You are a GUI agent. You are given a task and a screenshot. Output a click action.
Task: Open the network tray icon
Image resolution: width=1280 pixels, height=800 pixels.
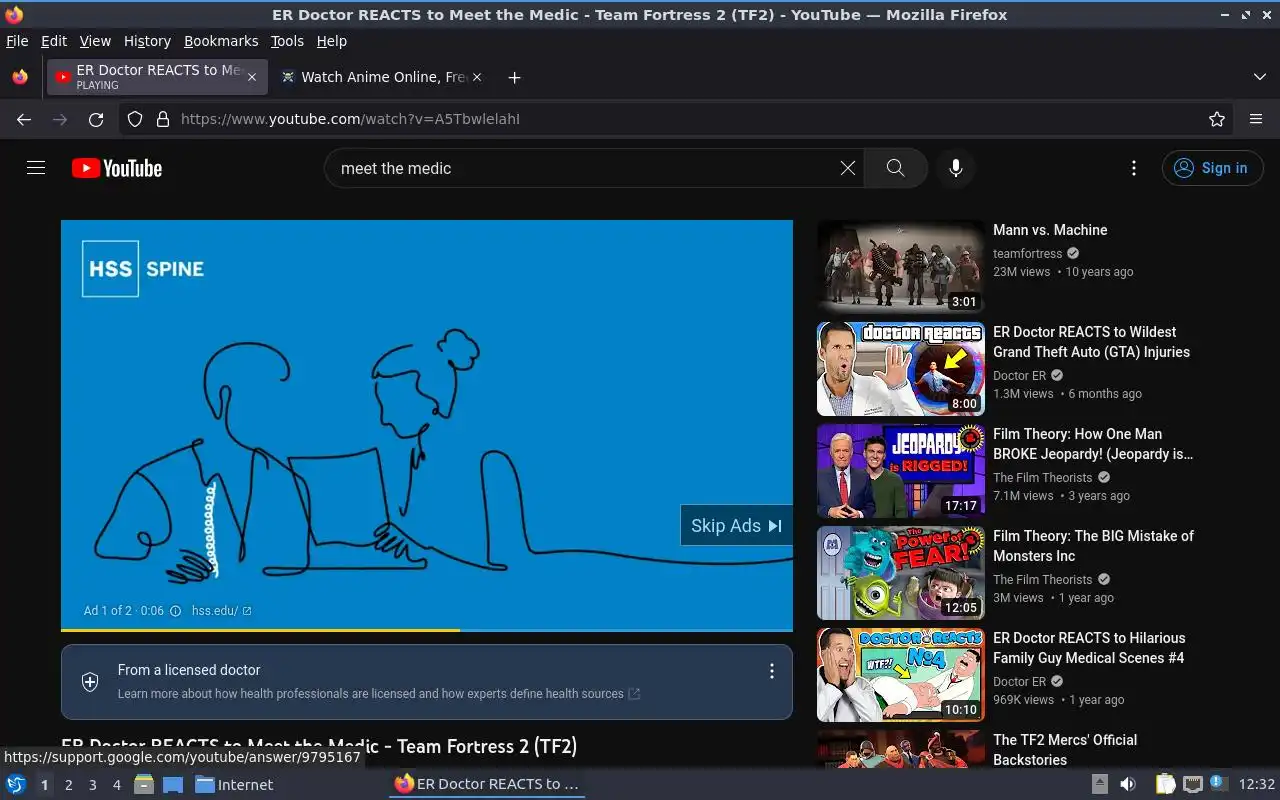pos(1193,785)
